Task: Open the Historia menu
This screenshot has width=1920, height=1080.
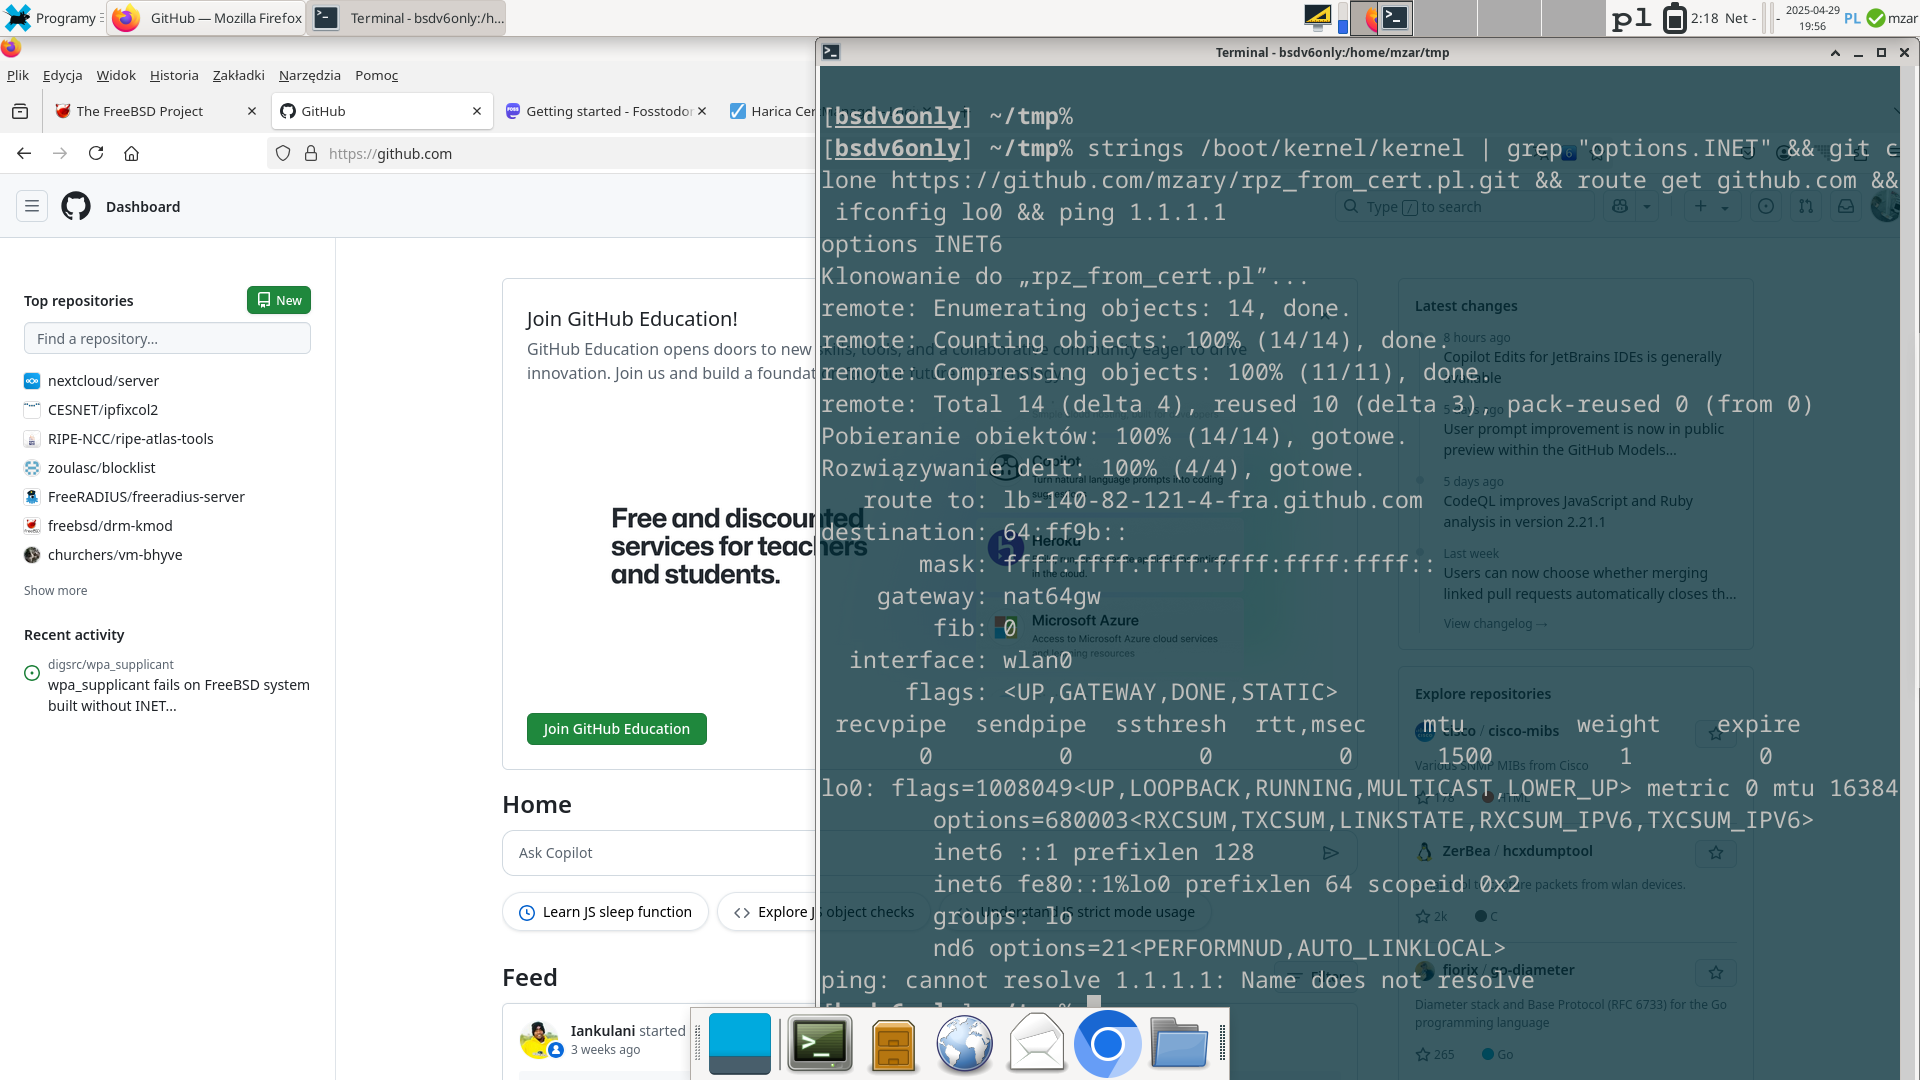Action: pos(174,75)
